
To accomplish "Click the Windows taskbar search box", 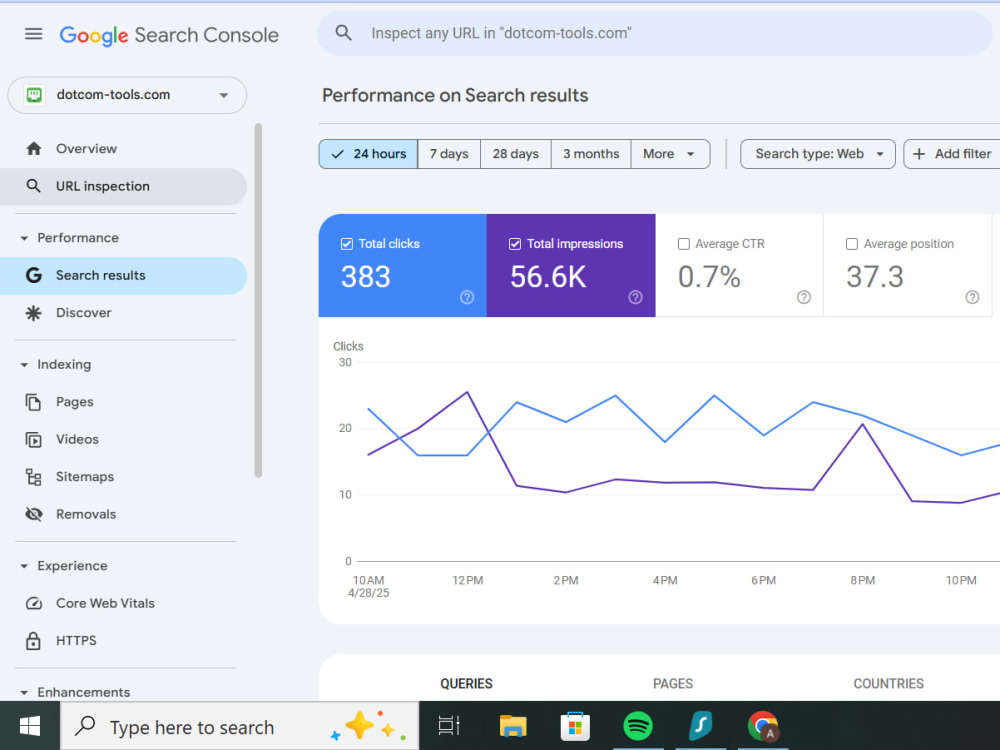I will point(240,726).
